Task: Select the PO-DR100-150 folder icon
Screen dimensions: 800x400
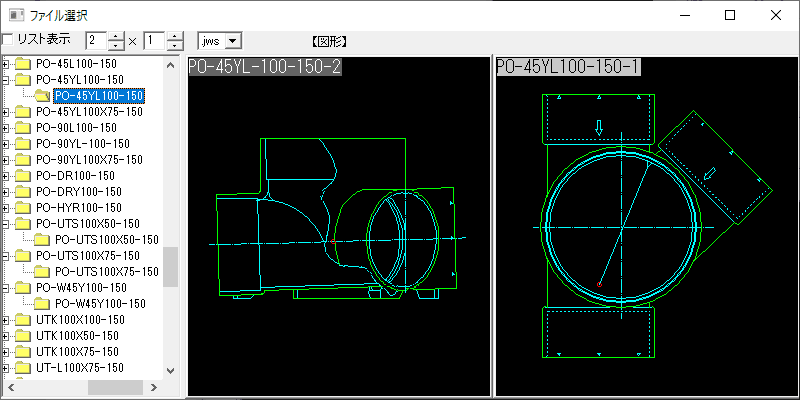Action: [23, 176]
